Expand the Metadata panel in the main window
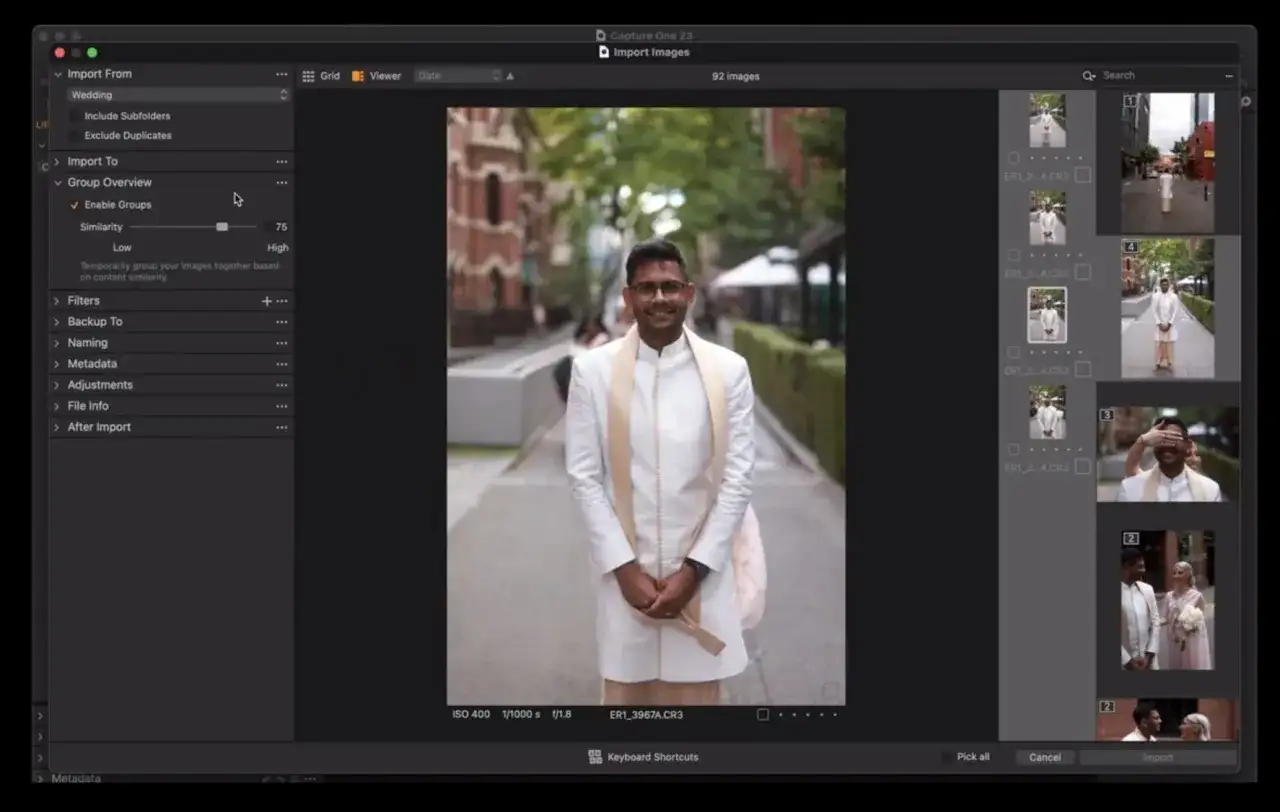The image size is (1280, 812). (x=40, y=779)
